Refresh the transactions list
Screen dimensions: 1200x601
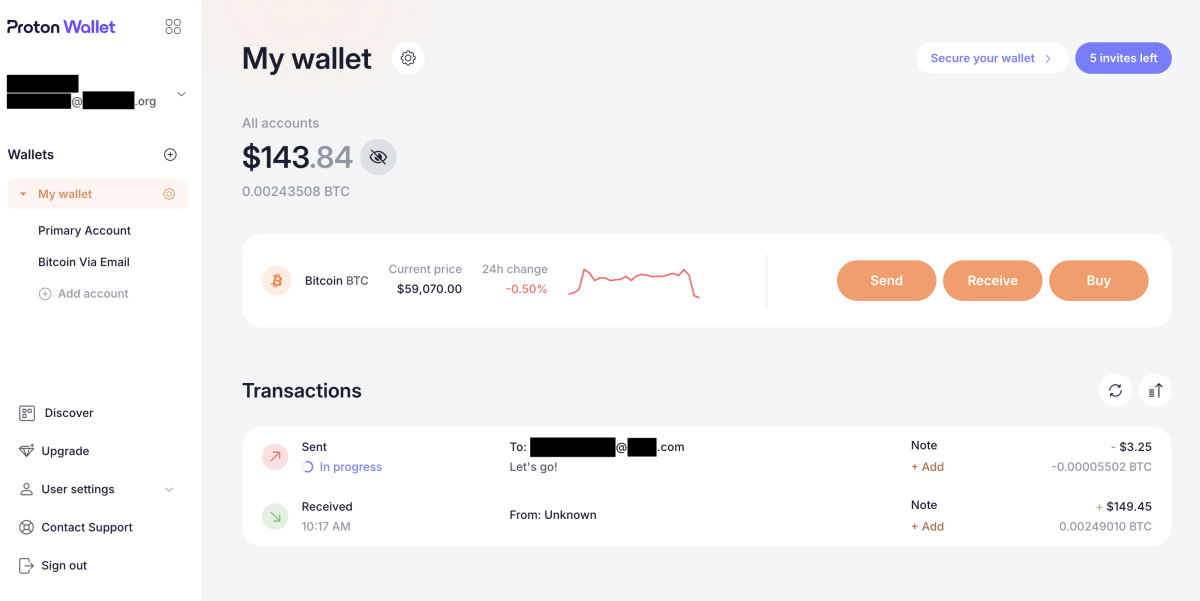(x=1115, y=390)
